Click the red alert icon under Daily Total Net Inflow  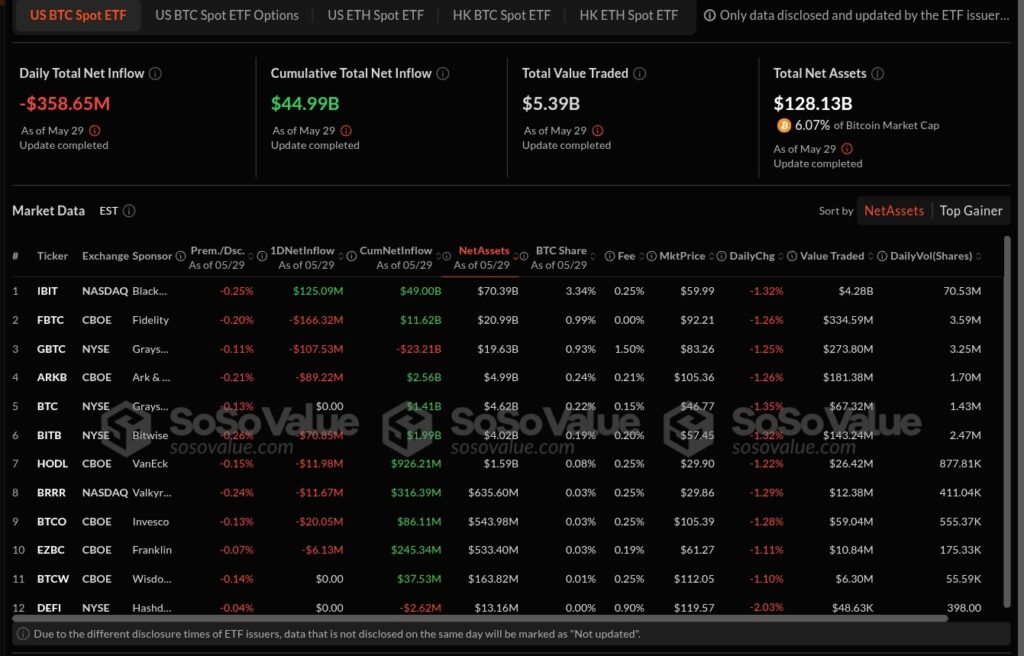95,131
